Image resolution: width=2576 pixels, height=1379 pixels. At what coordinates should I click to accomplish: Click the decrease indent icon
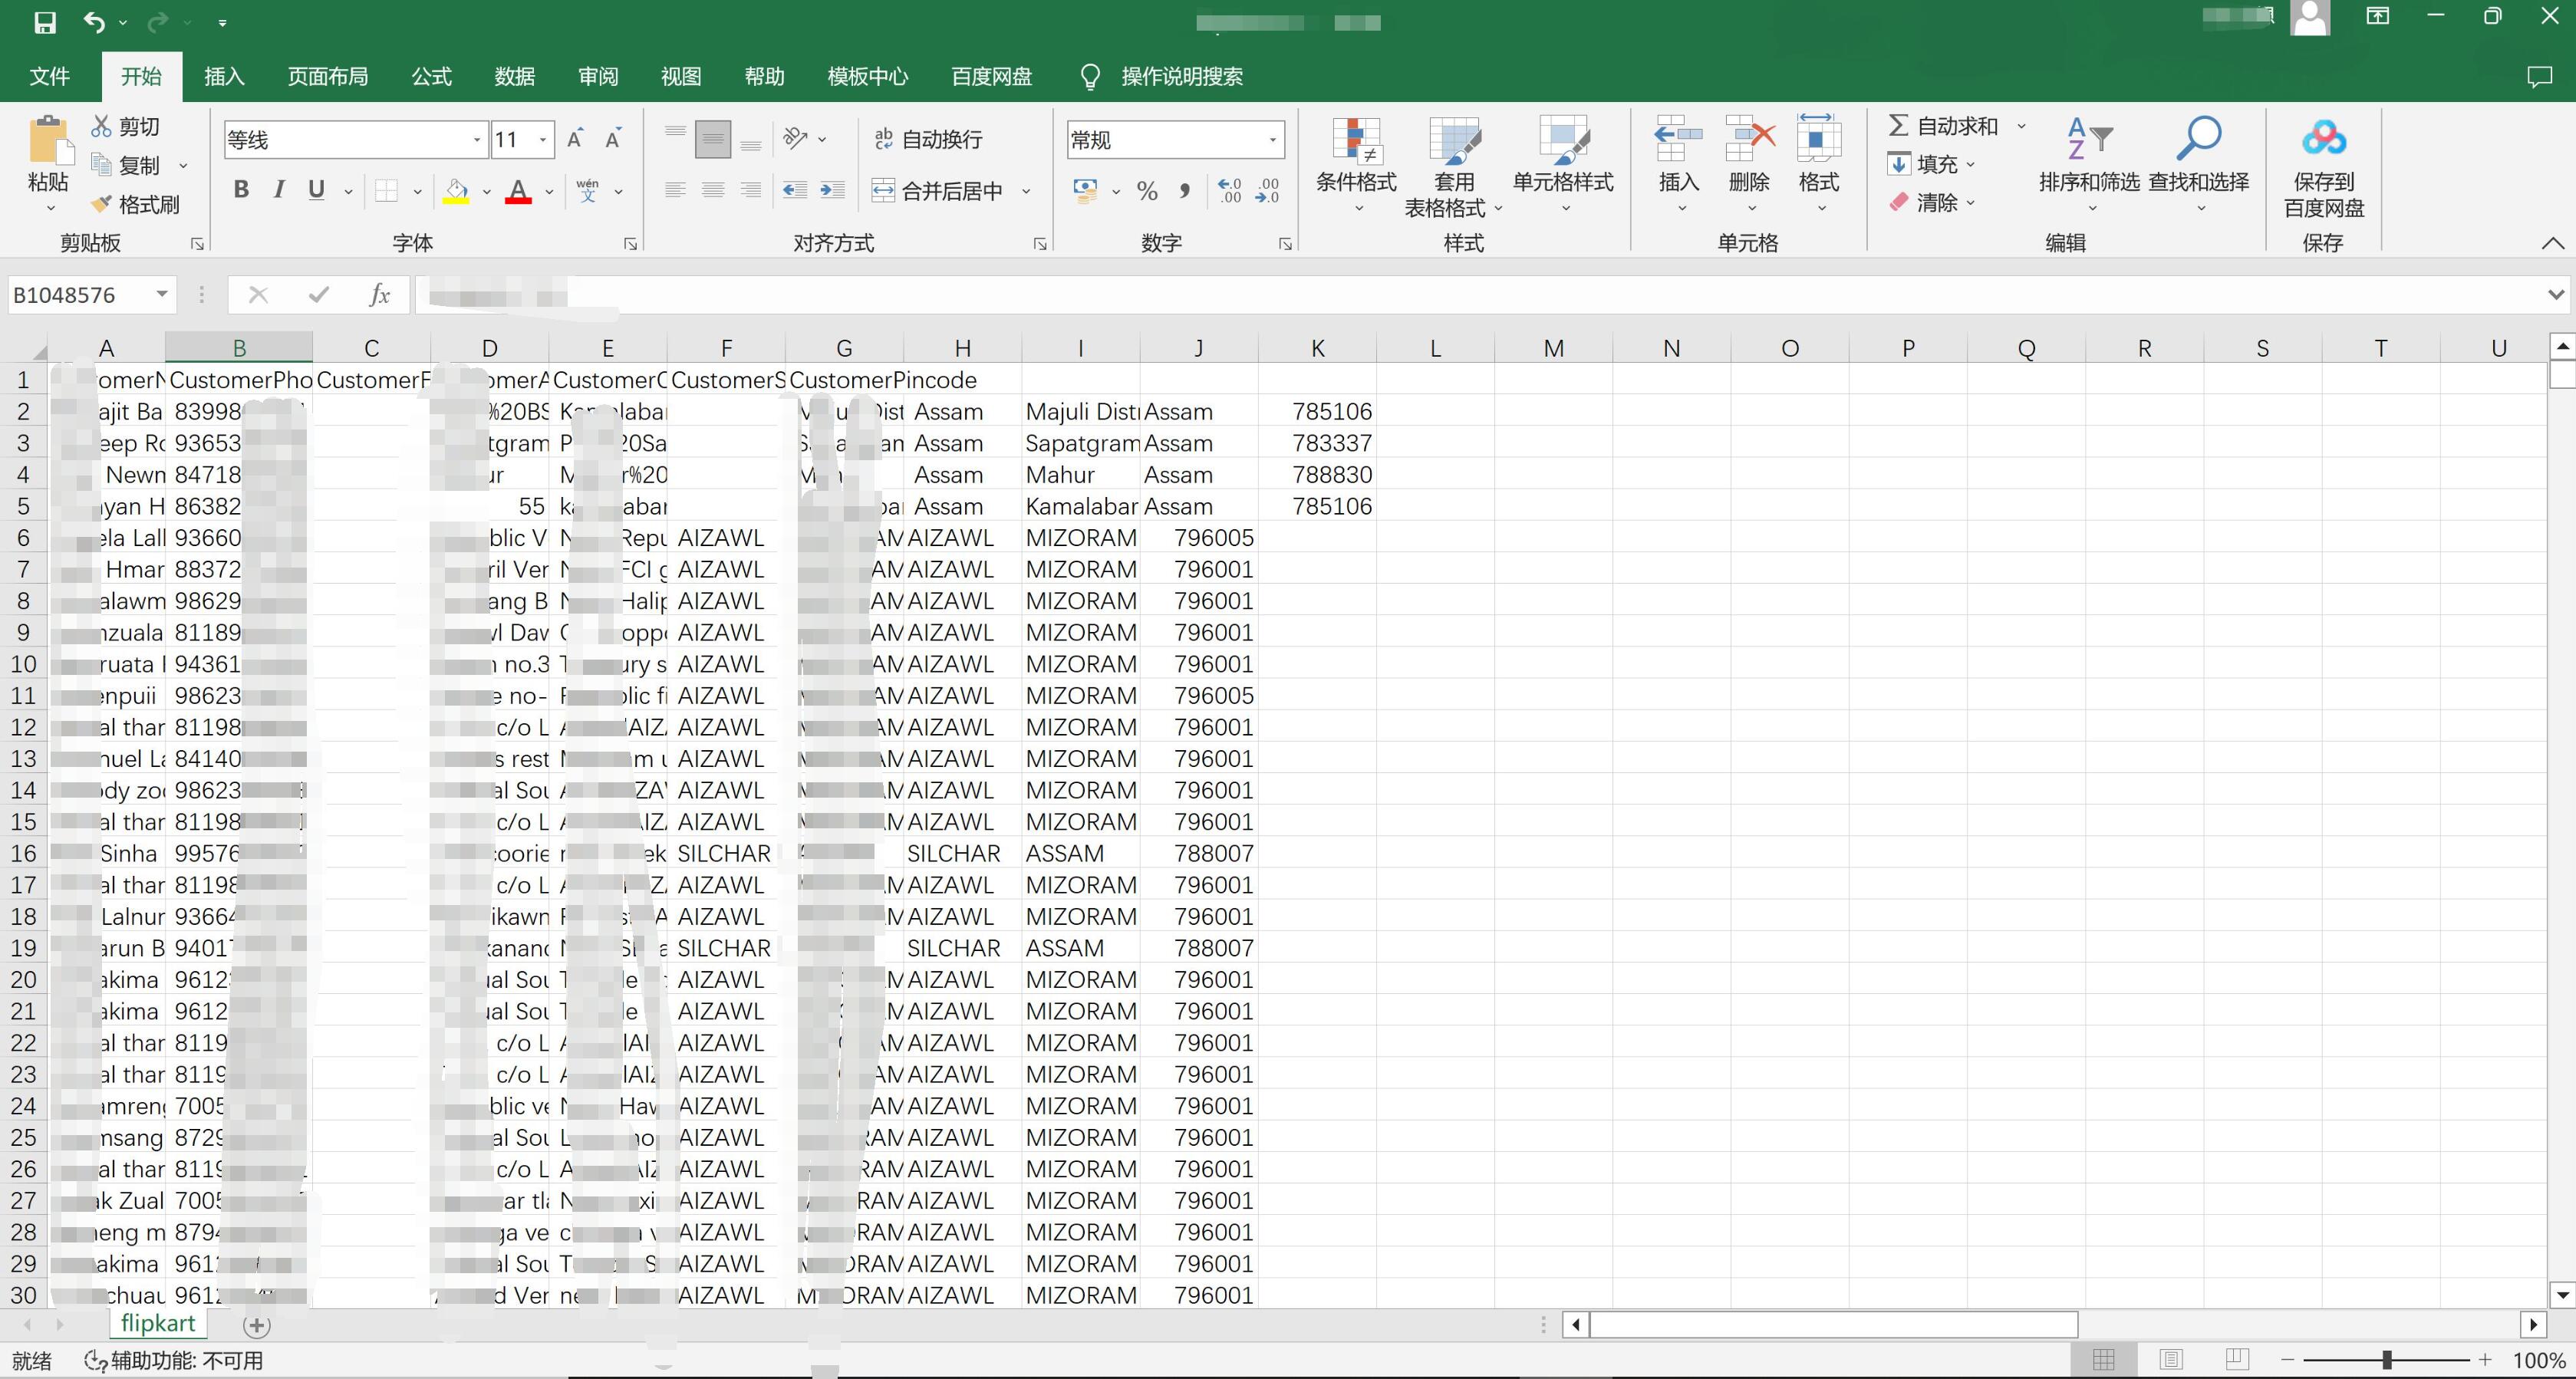pyautogui.click(x=795, y=190)
